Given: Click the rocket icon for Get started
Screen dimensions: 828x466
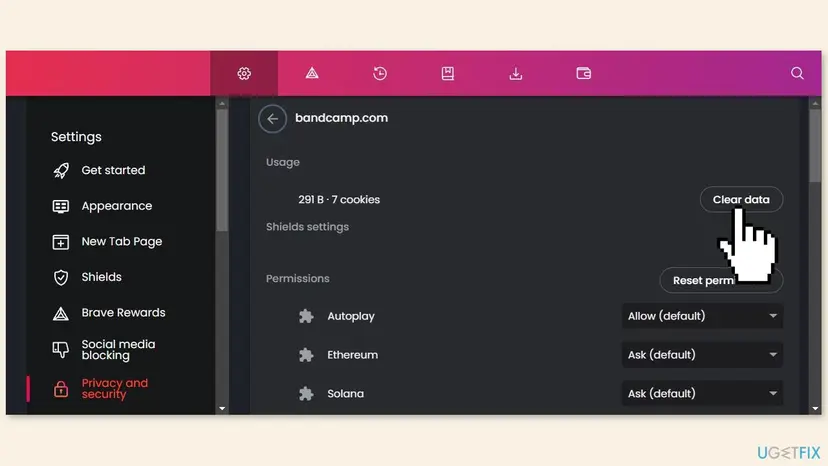Looking at the screenshot, I should (x=61, y=170).
